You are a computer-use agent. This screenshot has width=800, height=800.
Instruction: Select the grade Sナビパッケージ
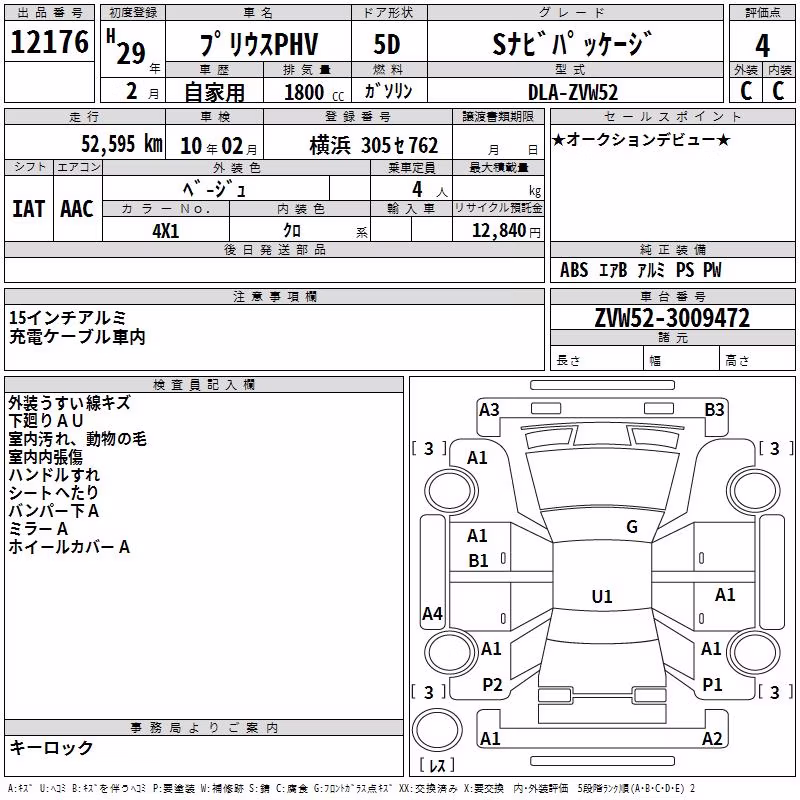tap(572, 44)
